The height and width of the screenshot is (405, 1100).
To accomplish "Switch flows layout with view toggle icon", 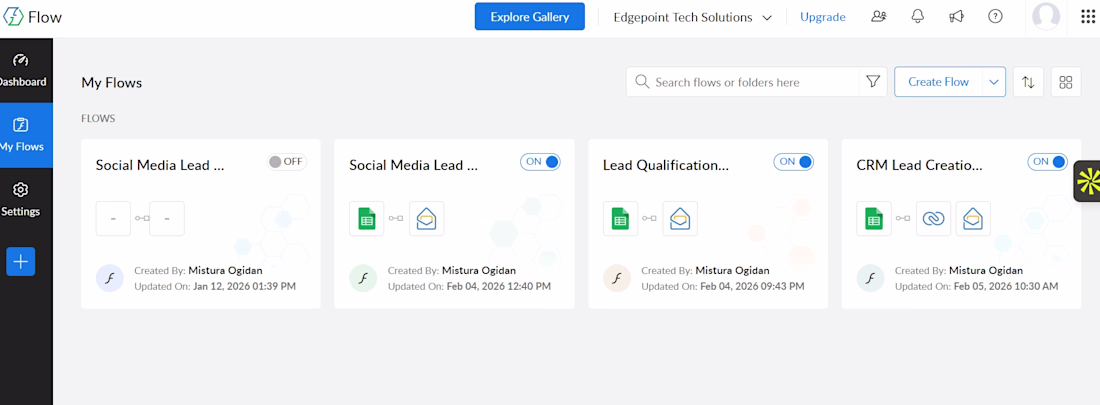I will (x=1066, y=82).
